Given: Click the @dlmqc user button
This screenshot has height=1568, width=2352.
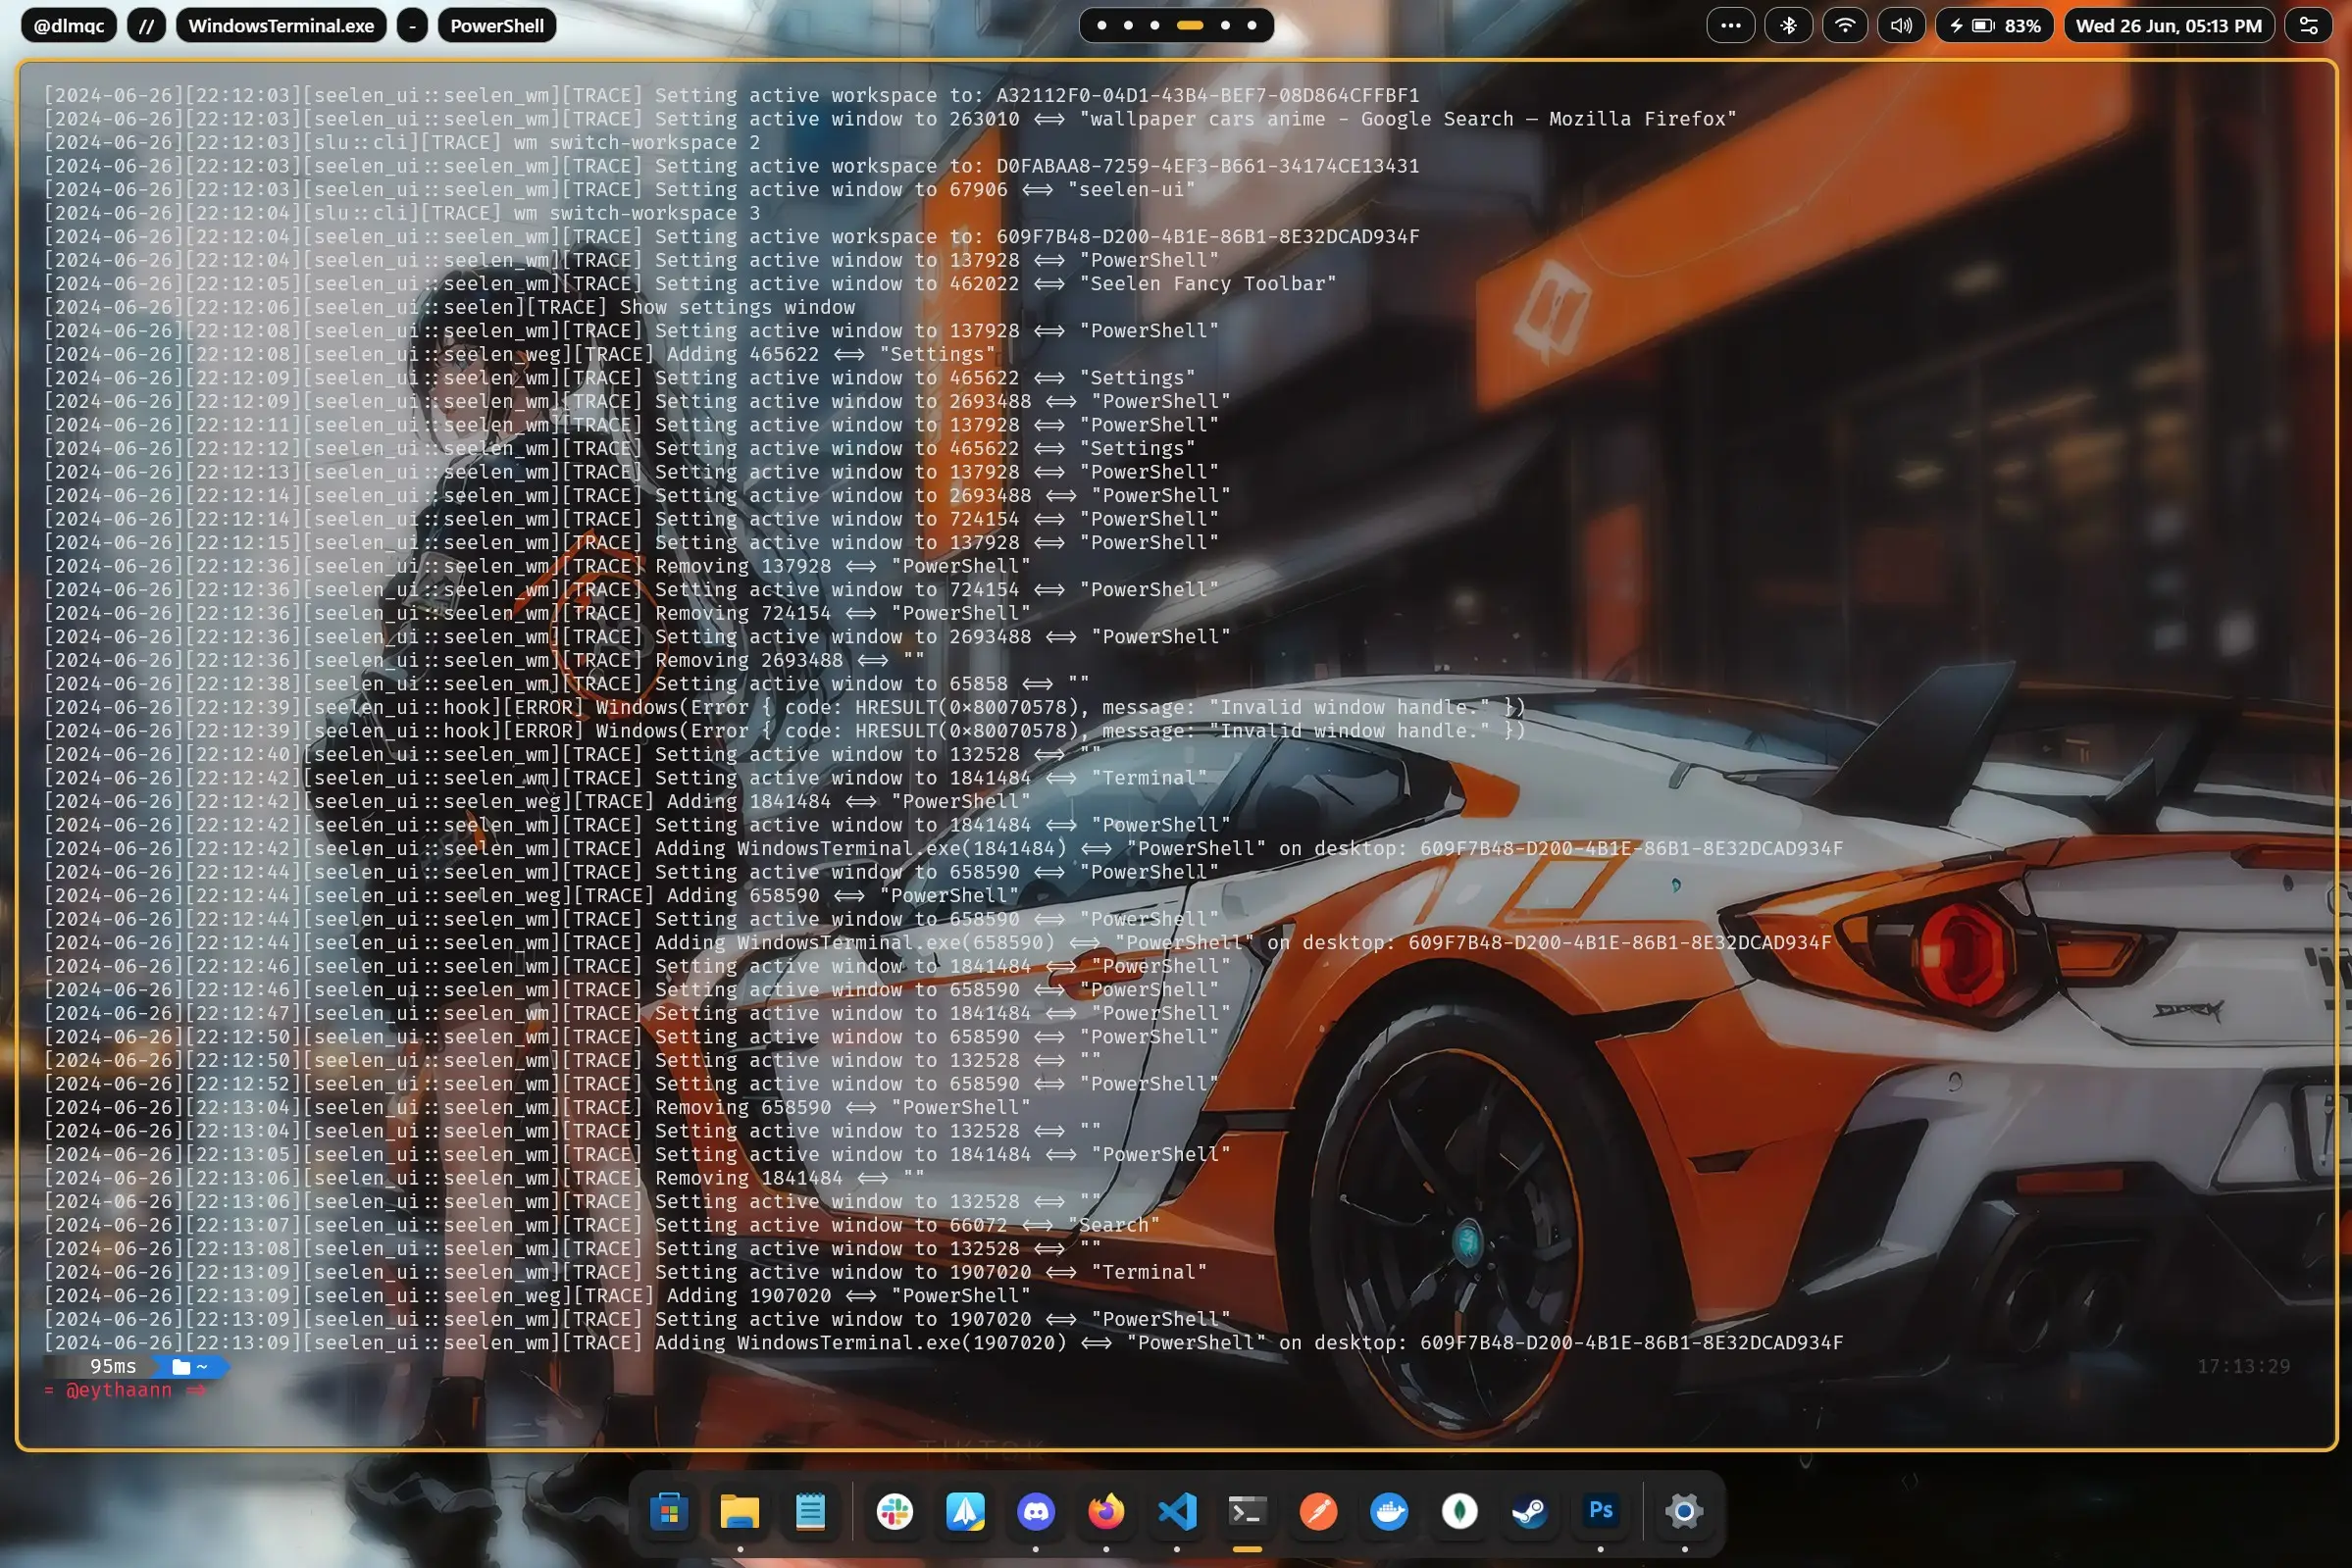Looking at the screenshot, I should pyautogui.click(x=68, y=25).
